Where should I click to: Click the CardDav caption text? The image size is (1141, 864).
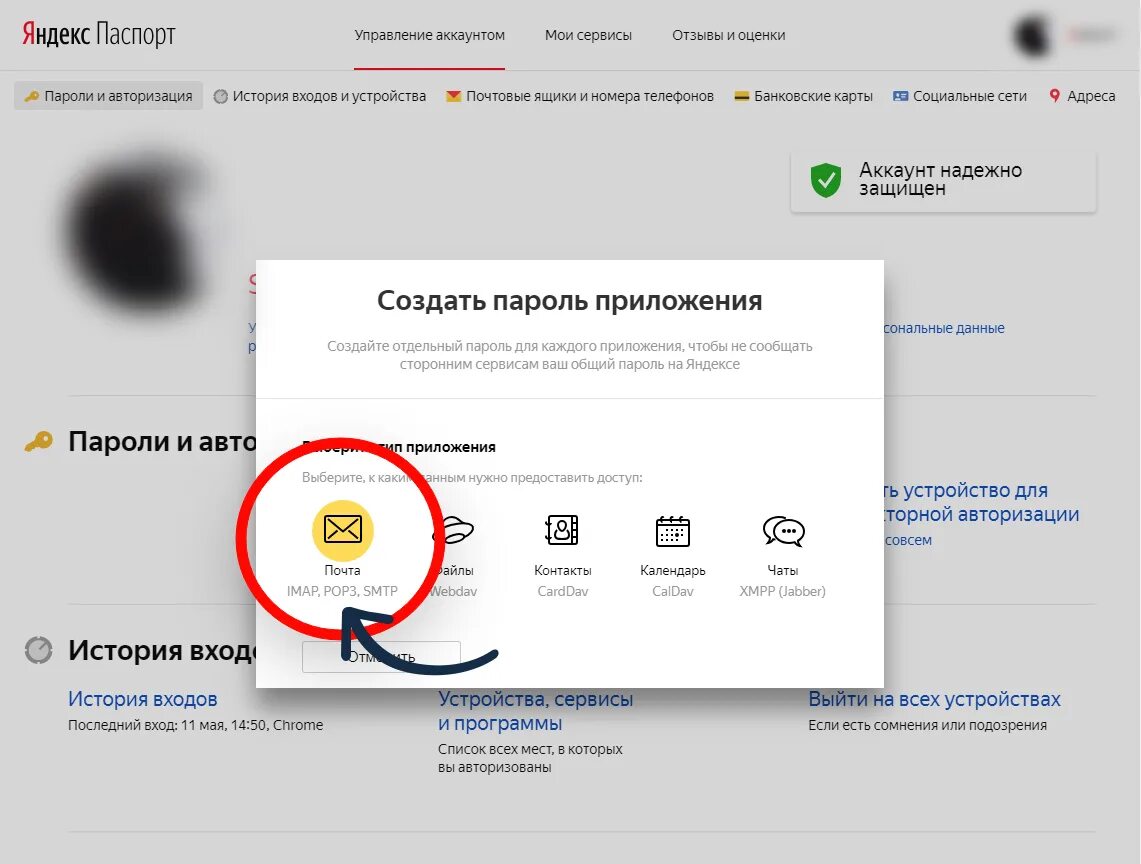point(562,591)
